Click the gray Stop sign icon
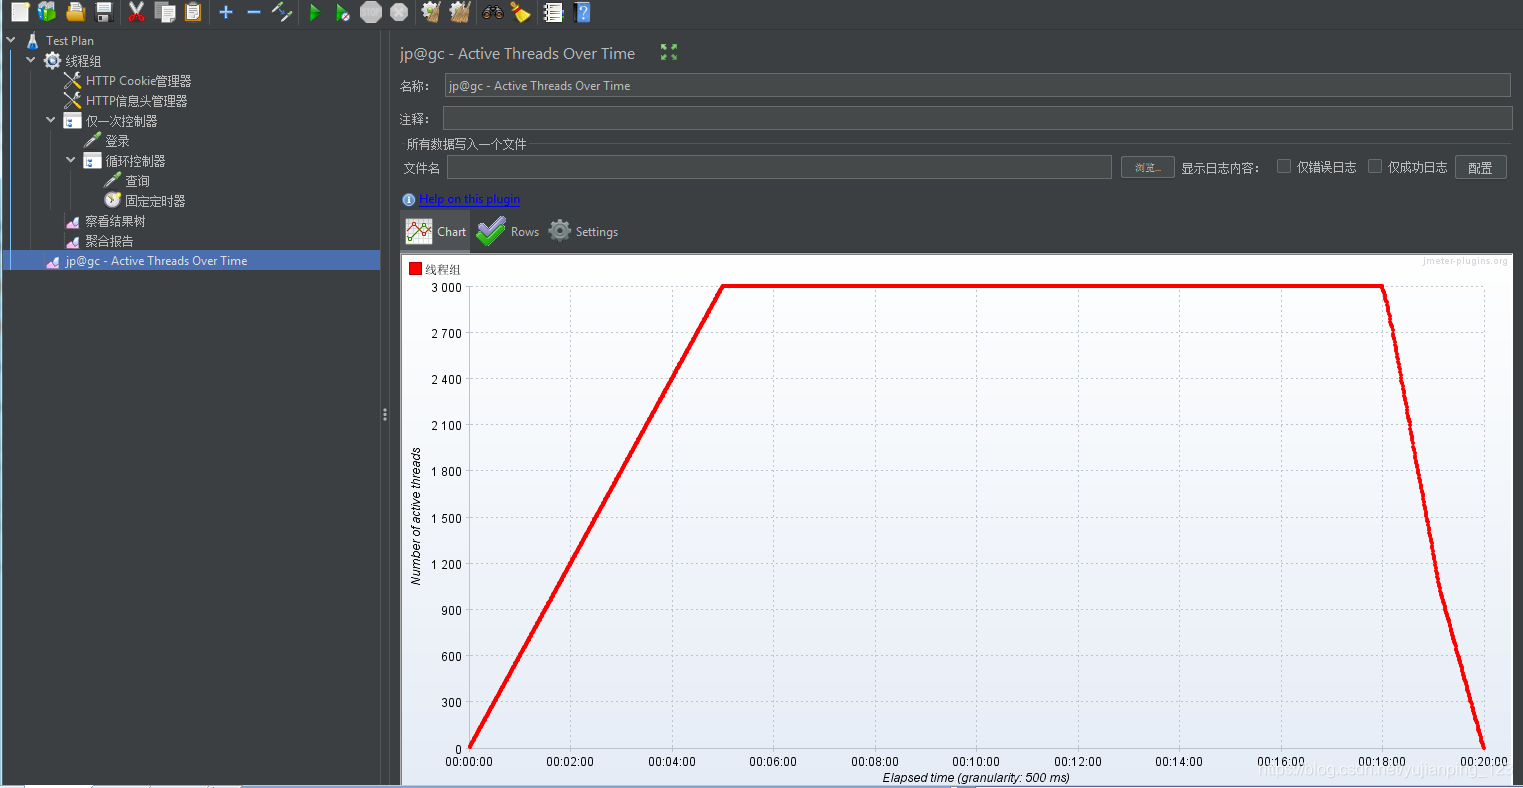This screenshot has height=788, width=1523. (x=371, y=12)
